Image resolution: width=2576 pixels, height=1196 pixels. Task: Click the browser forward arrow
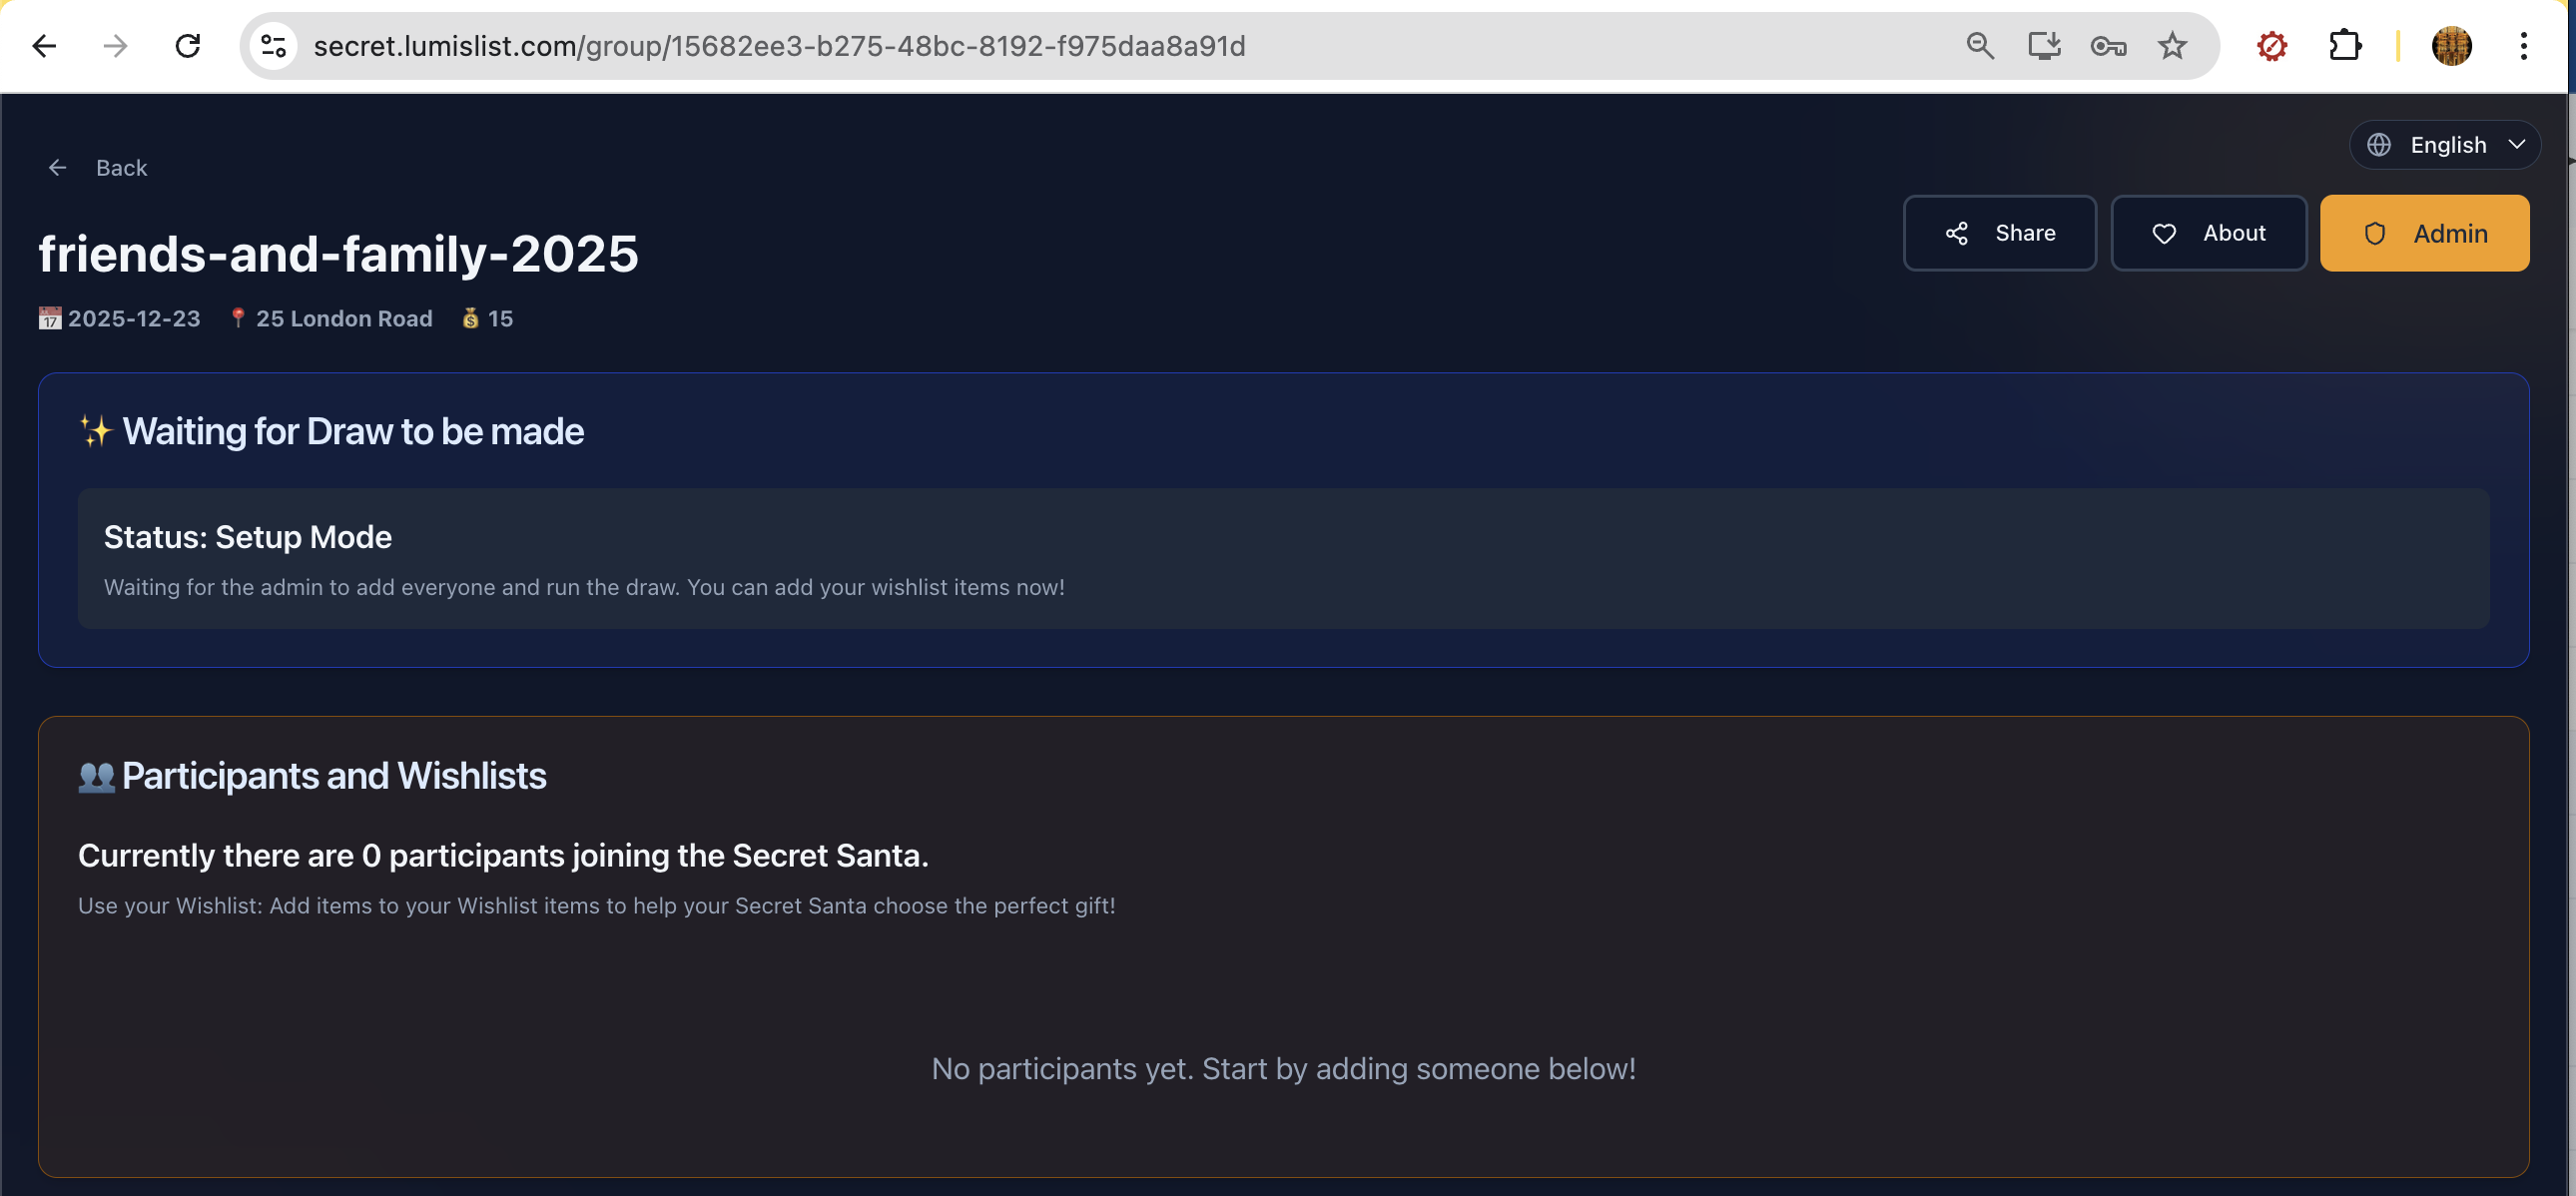pos(116,46)
